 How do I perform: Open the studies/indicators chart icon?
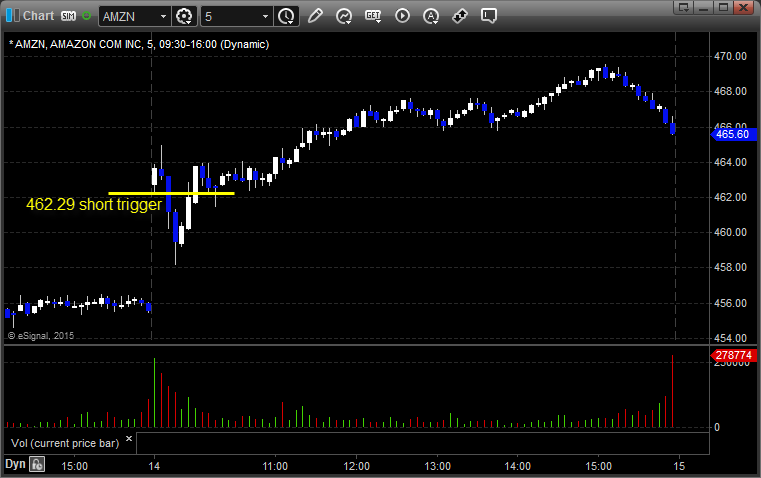(344, 16)
